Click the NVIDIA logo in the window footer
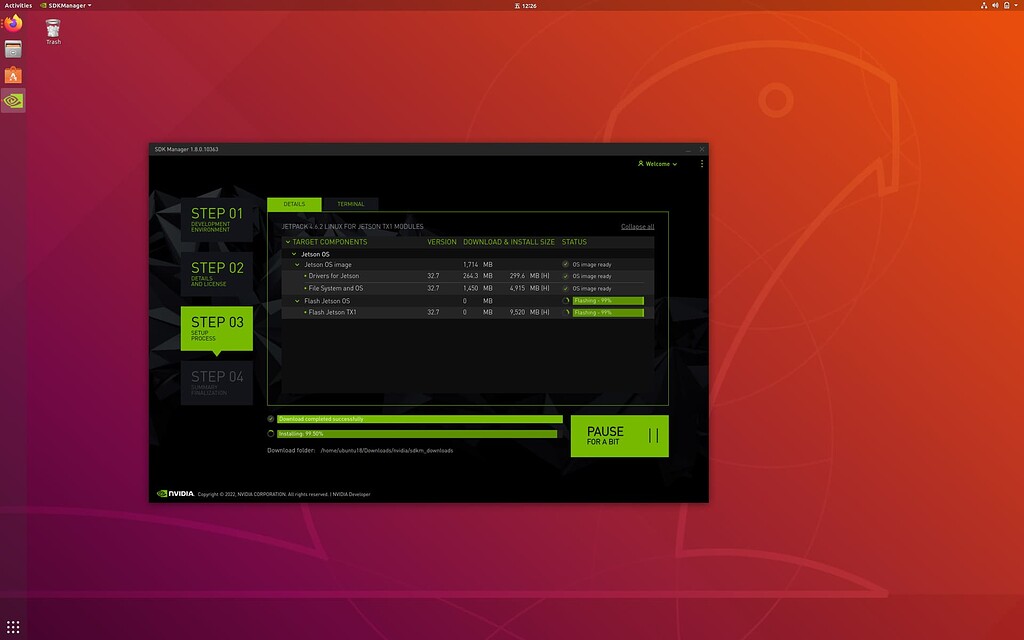This screenshot has height=640, width=1024. pos(172,493)
